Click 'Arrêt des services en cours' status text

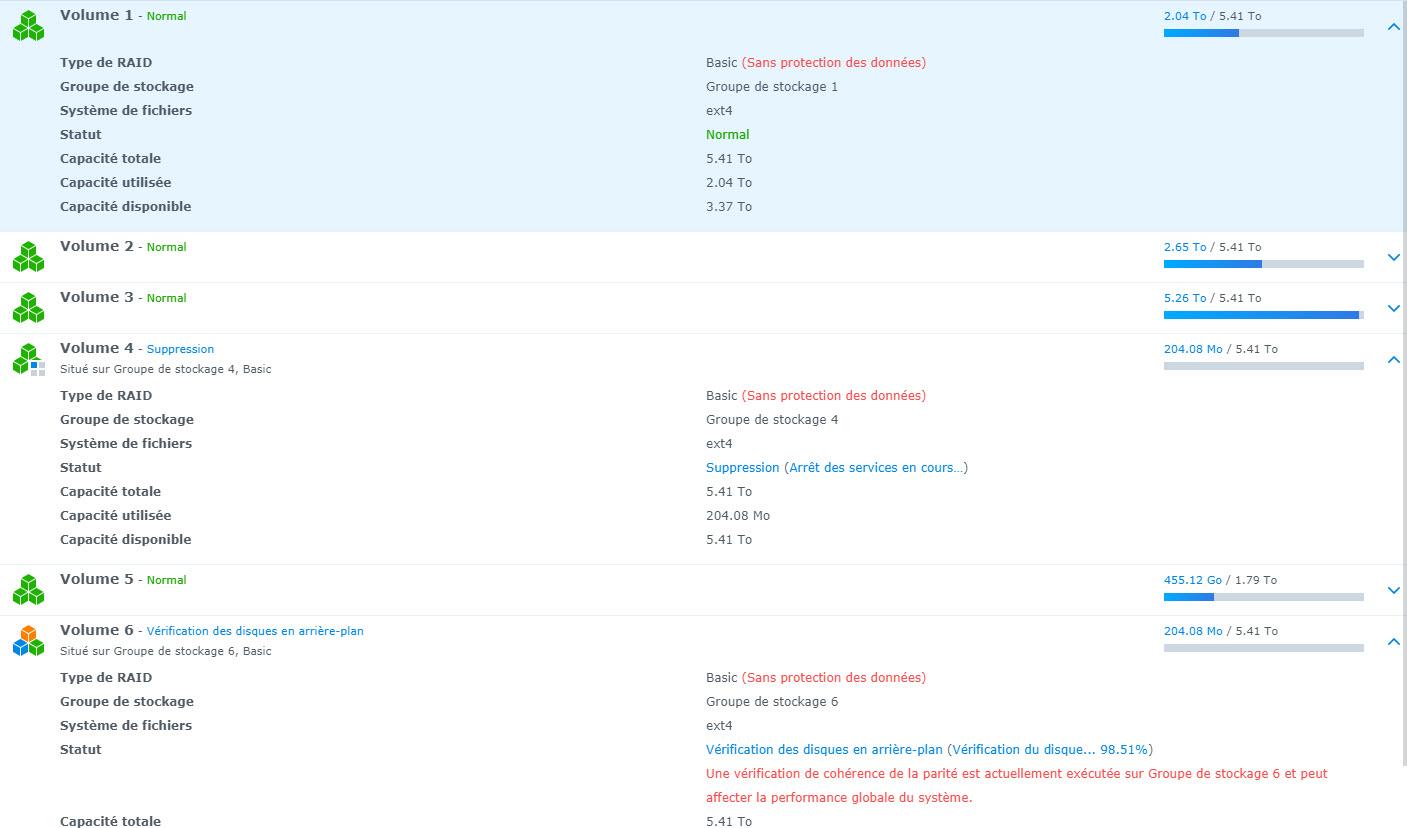pos(876,467)
